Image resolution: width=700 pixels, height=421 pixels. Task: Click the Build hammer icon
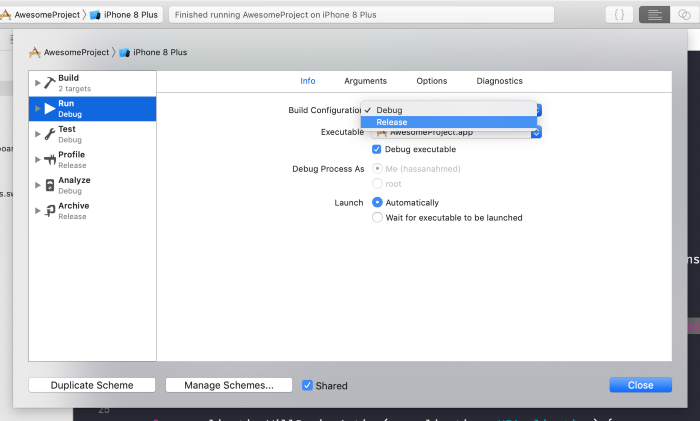click(50, 83)
